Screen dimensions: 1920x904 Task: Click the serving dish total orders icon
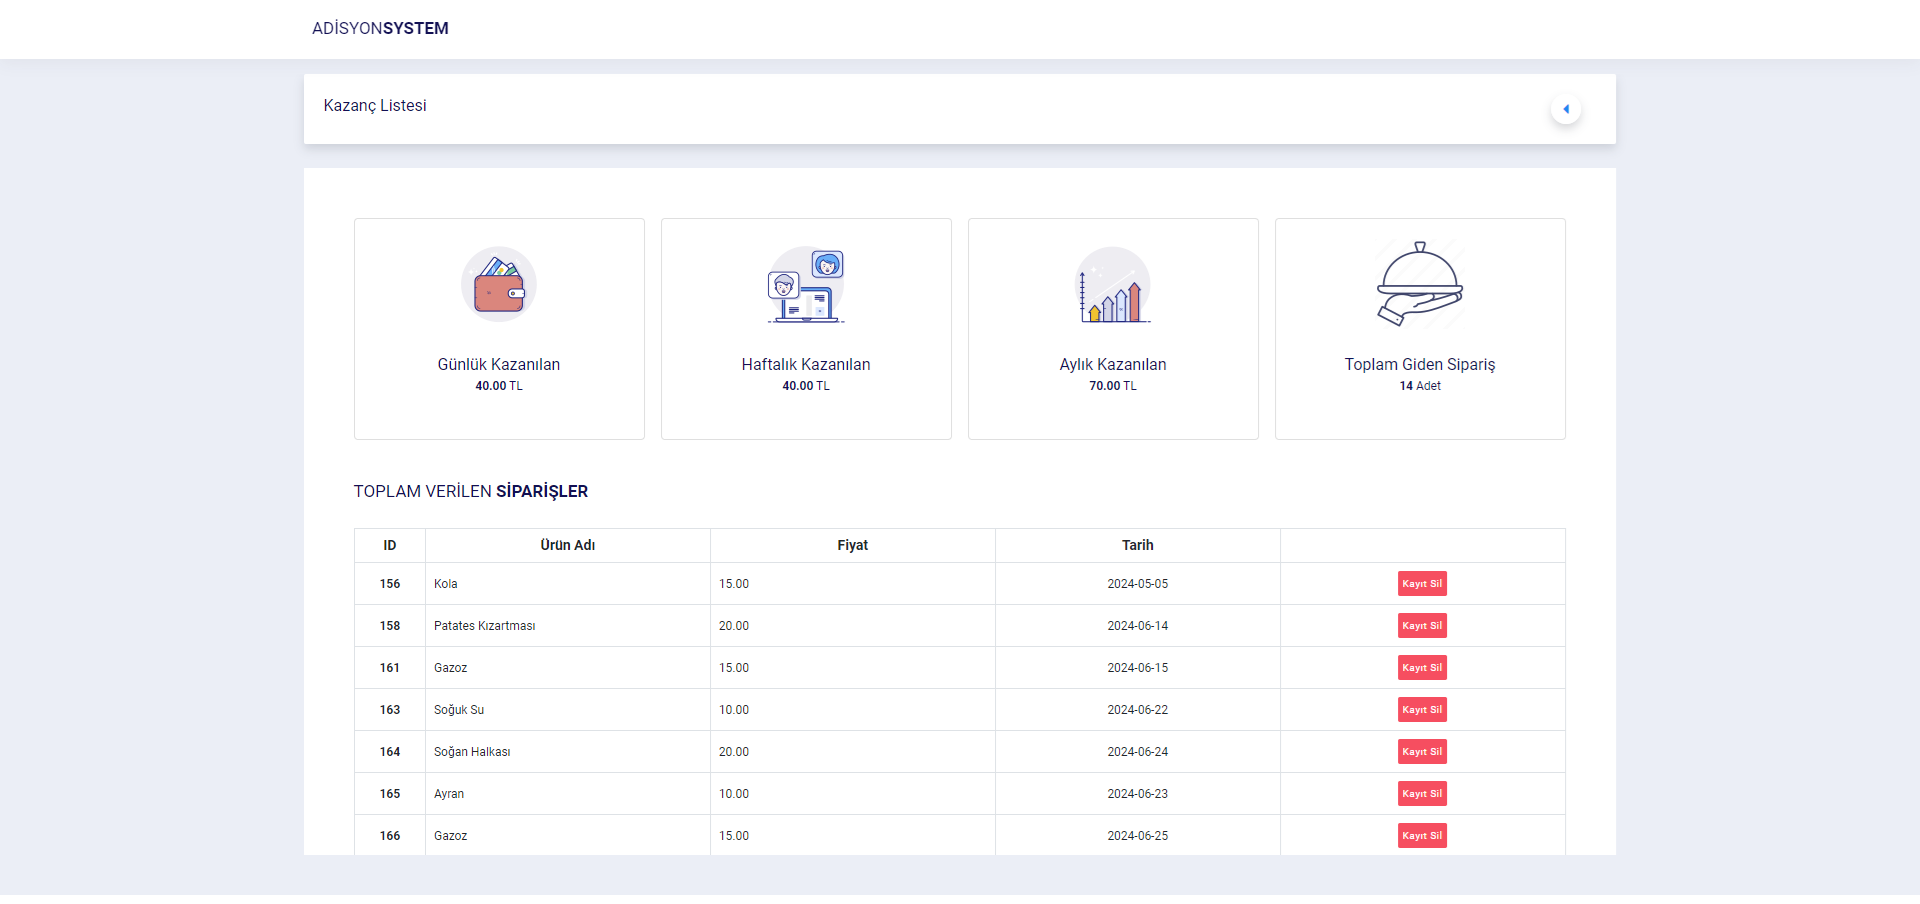(1420, 284)
